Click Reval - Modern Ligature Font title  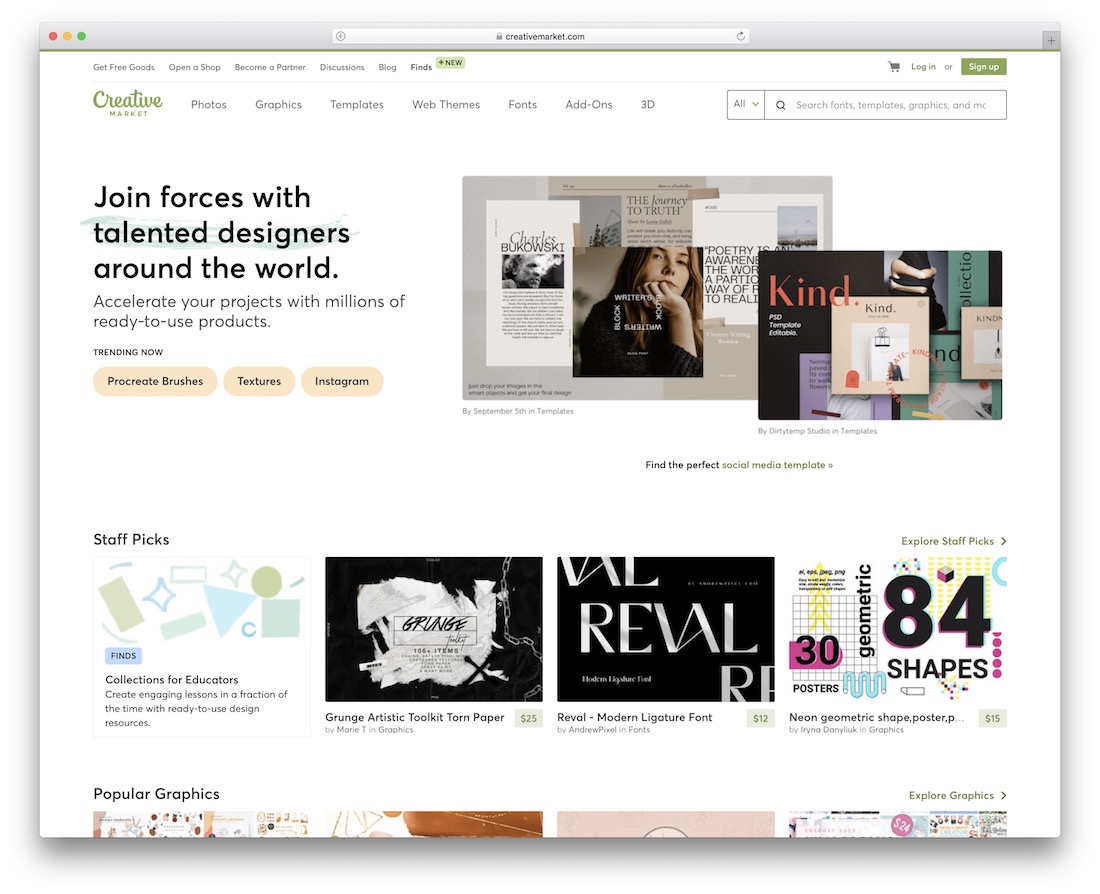tap(634, 717)
